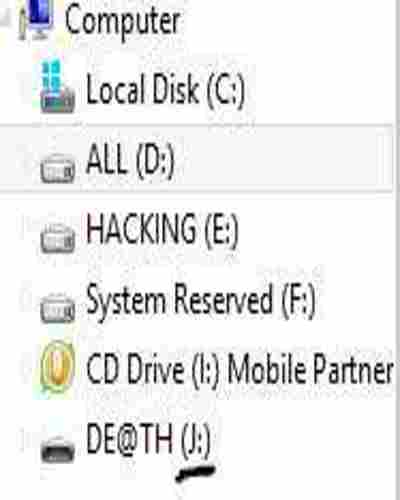Click the black underline mark beneath (J:)
The width and height of the screenshot is (400, 500).
[x=195, y=473]
